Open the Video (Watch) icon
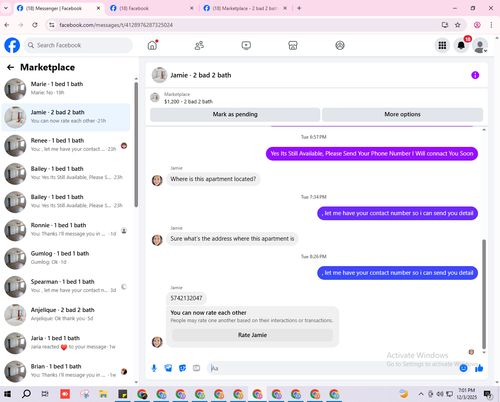Screen dimensions: 500x402 [x=246, y=45]
